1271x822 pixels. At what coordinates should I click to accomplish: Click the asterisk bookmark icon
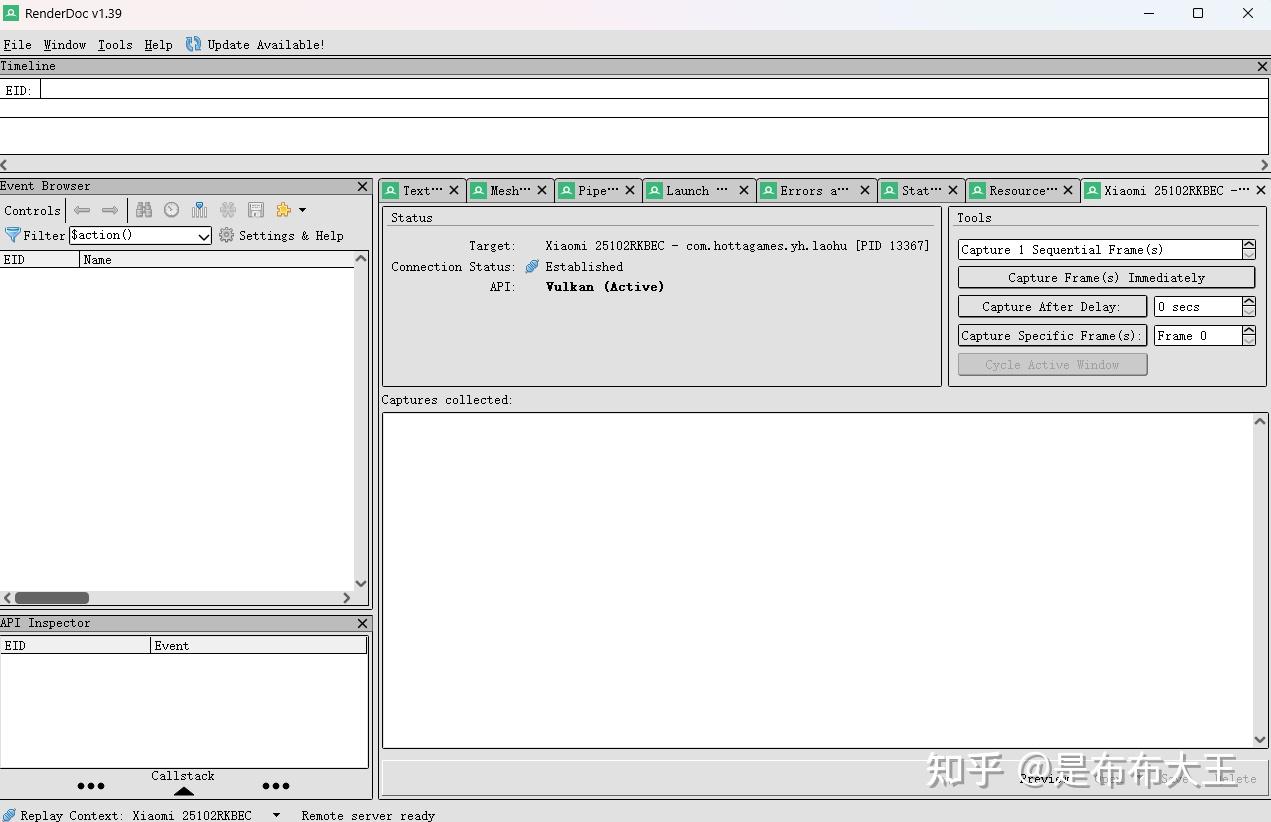click(228, 210)
